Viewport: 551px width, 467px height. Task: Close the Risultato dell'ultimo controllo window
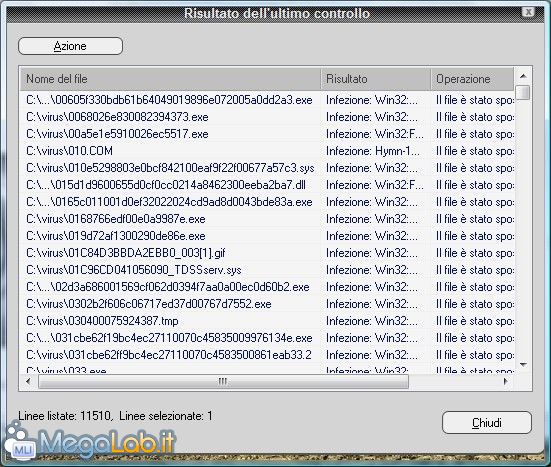click(528, 12)
